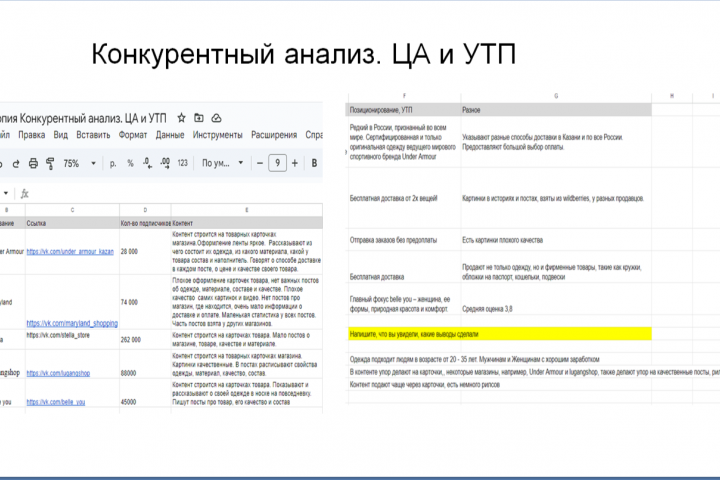
Task: Select the stella_store URL cell
Action: click(73, 339)
